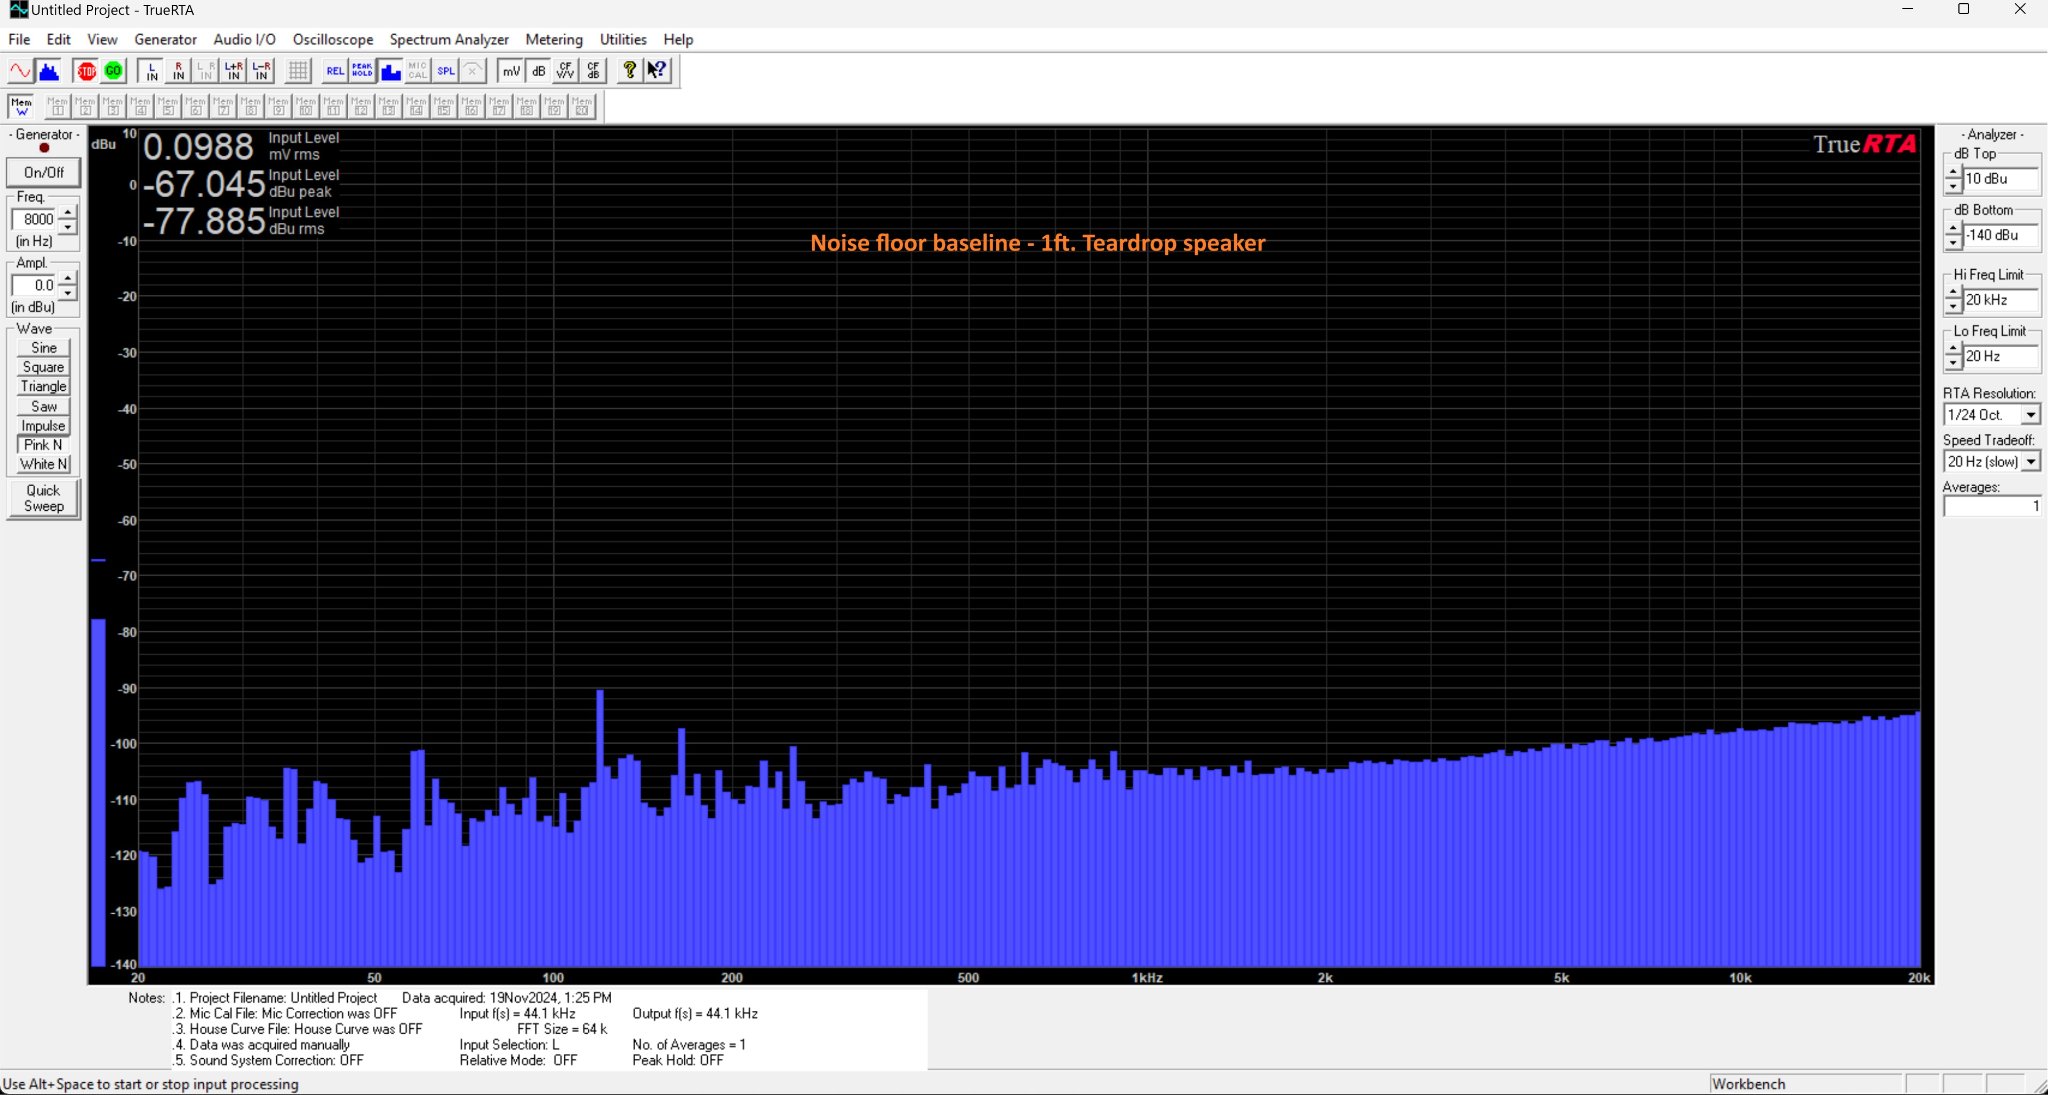Select the Saw waveform
Image resolution: width=2048 pixels, height=1095 pixels.
pos(44,406)
